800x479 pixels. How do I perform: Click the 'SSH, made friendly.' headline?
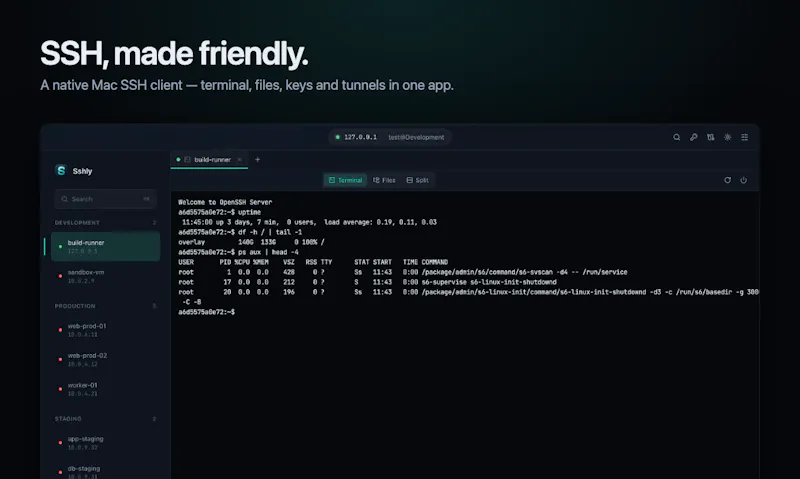click(174, 54)
